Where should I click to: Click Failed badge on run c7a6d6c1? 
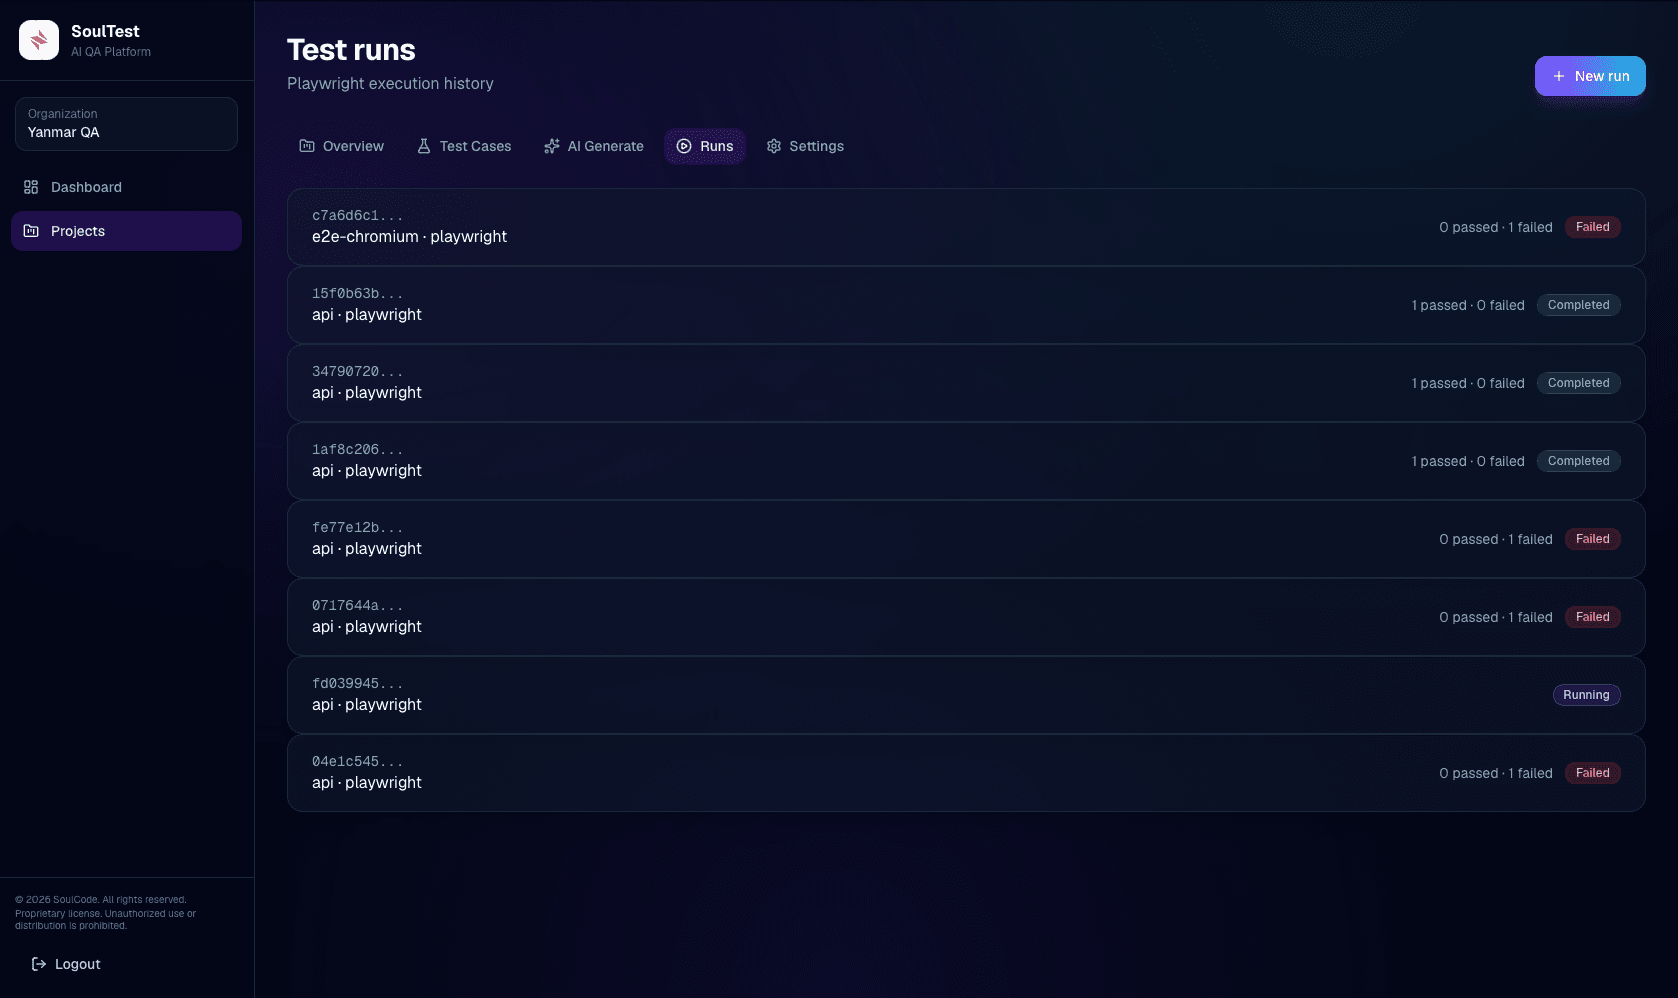(x=1592, y=227)
